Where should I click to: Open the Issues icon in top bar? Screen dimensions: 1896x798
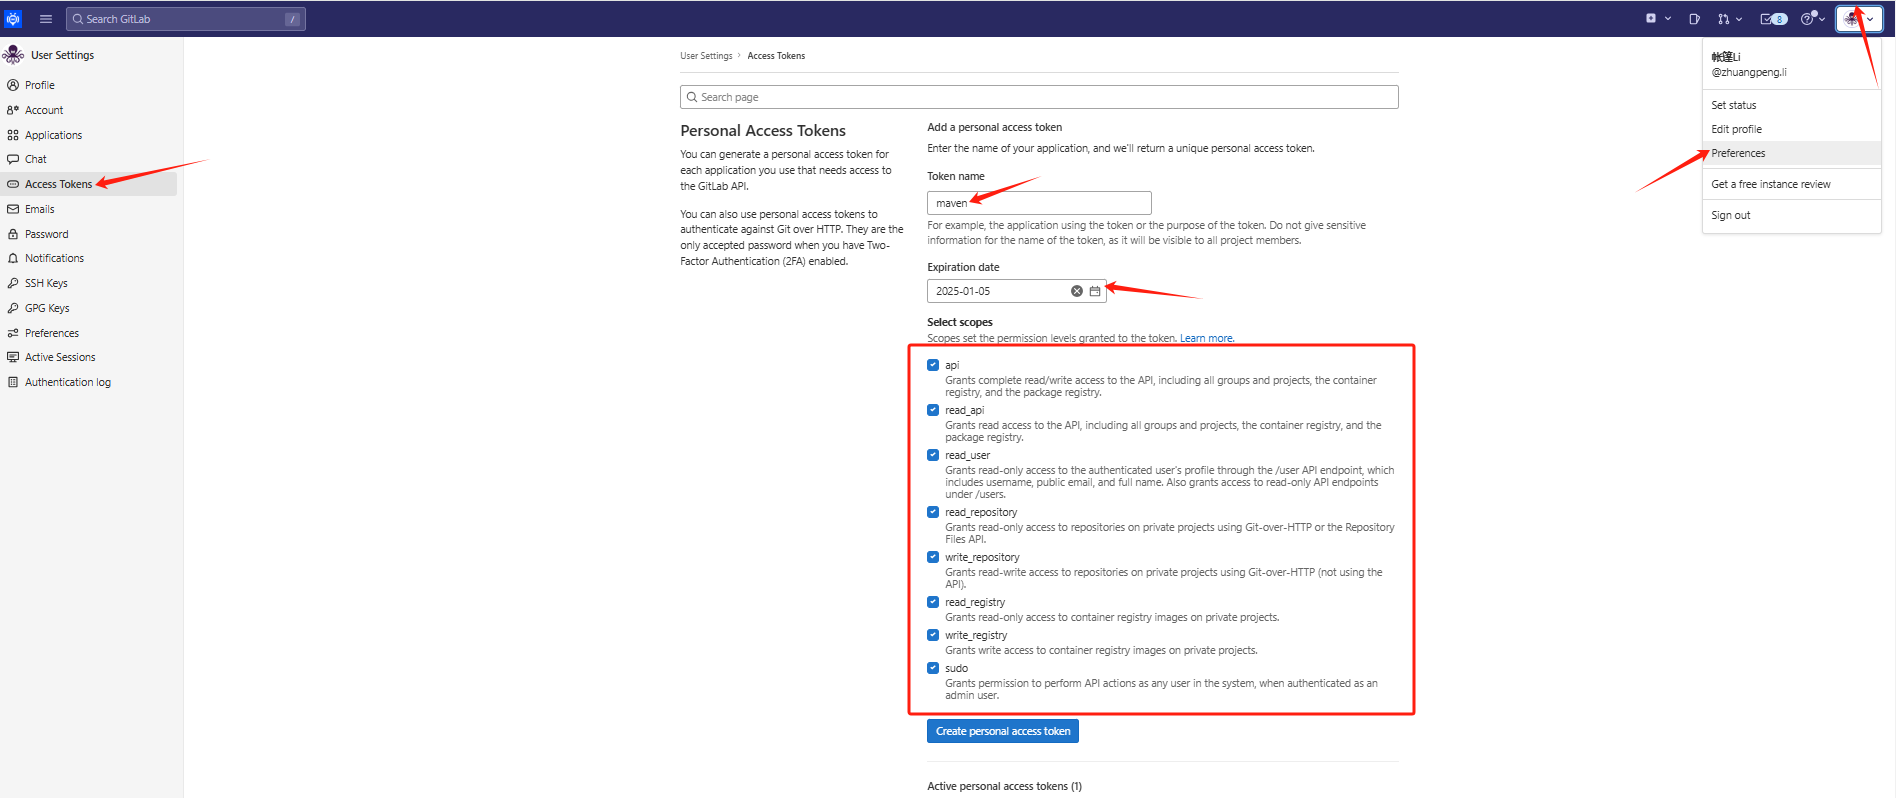click(x=1694, y=19)
